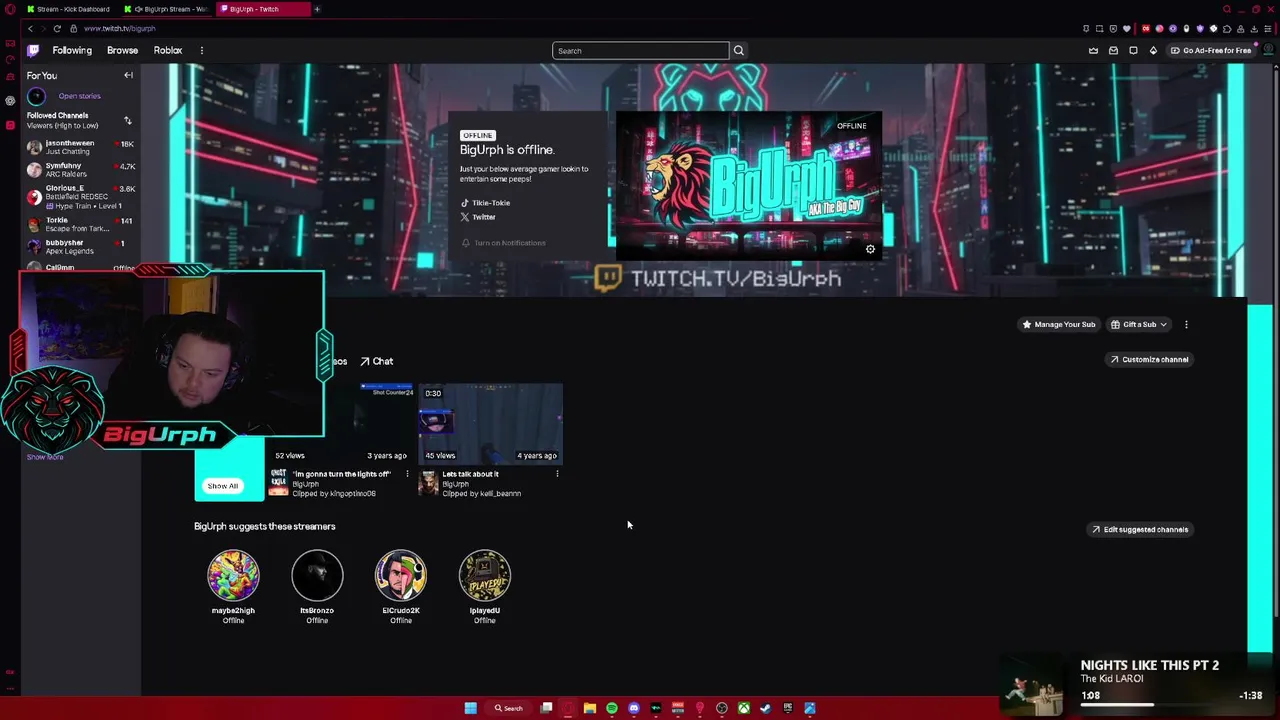Screen dimensions: 1280x720
Task: Open Xbox app from the taskbar
Action: tap(744, 708)
